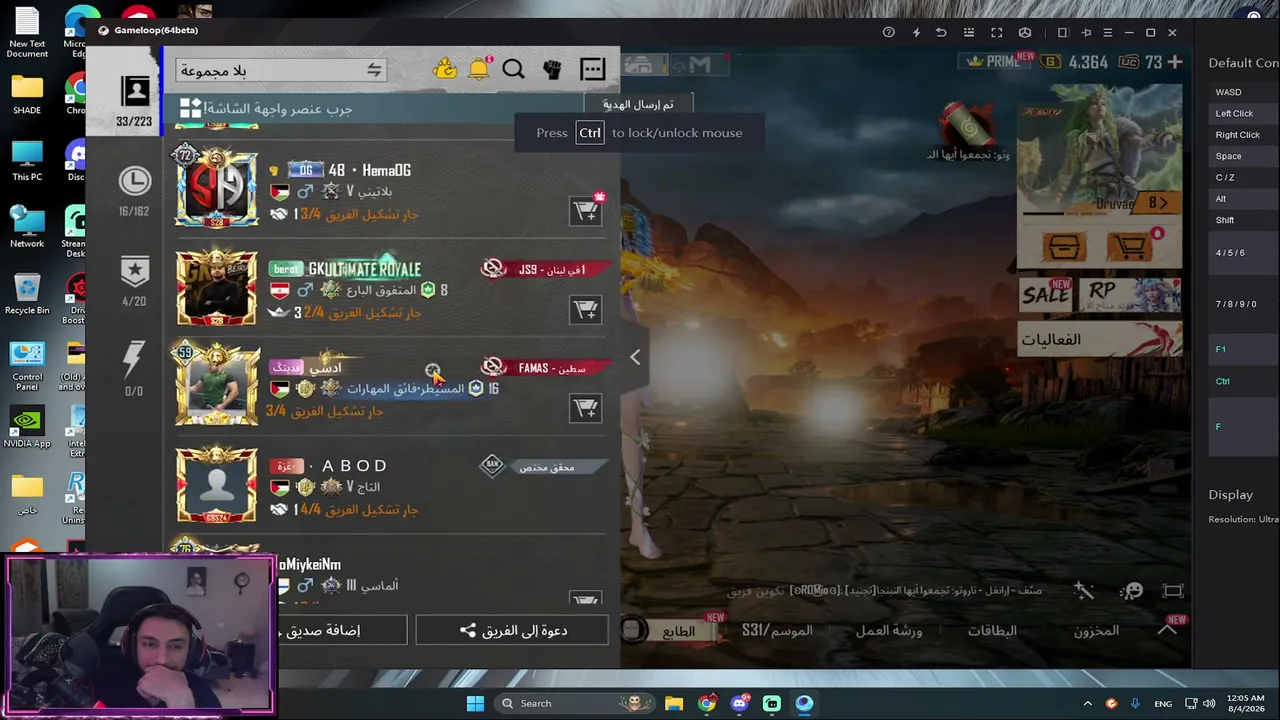Select A B O D player avatar

tap(216, 484)
